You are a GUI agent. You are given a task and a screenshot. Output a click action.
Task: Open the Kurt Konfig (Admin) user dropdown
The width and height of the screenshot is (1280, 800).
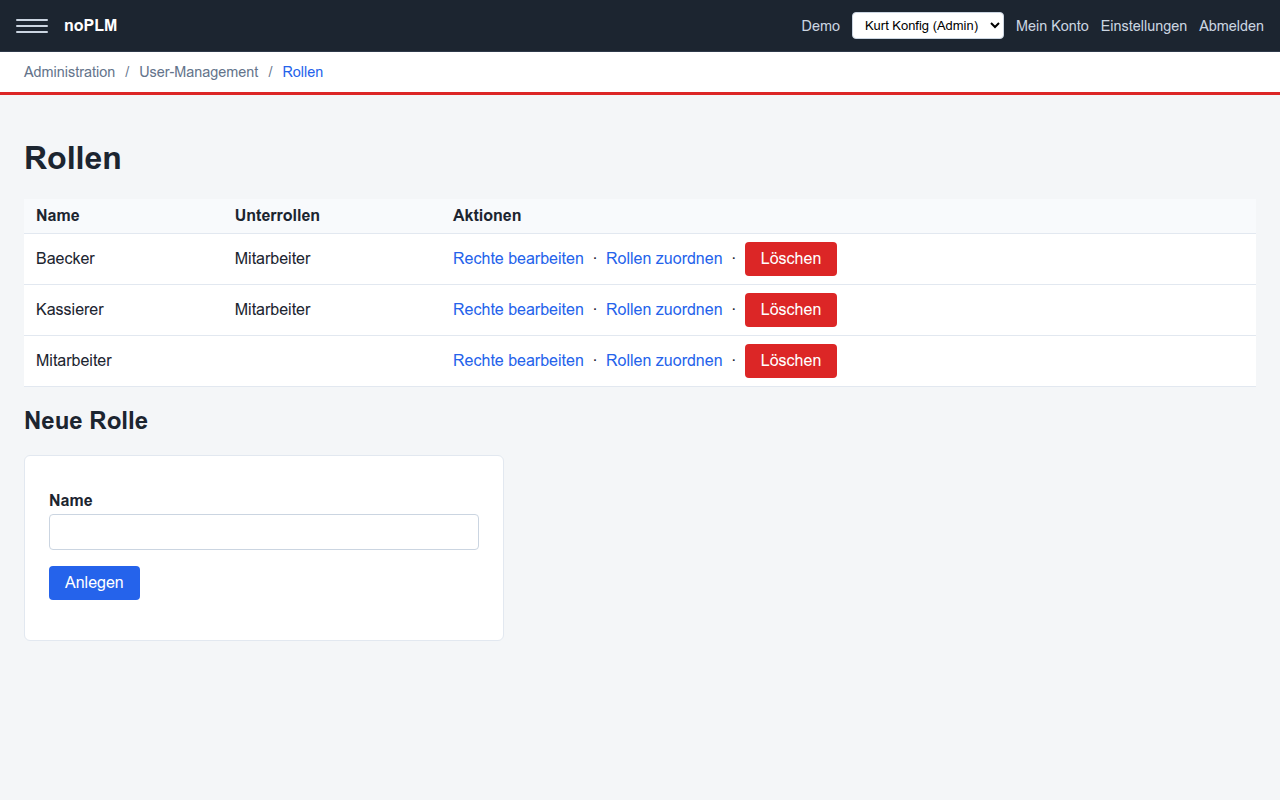pos(927,26)
